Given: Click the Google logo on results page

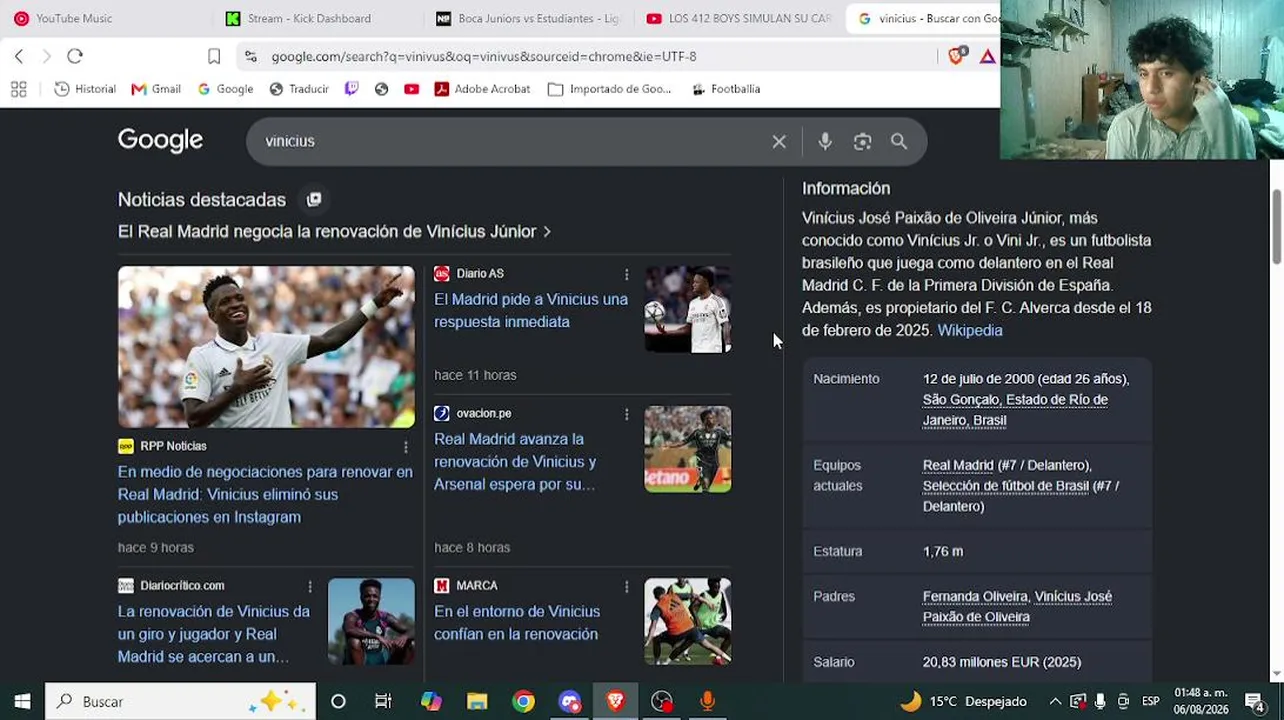Looking at the screenshot, I should (x=160, y=141).
